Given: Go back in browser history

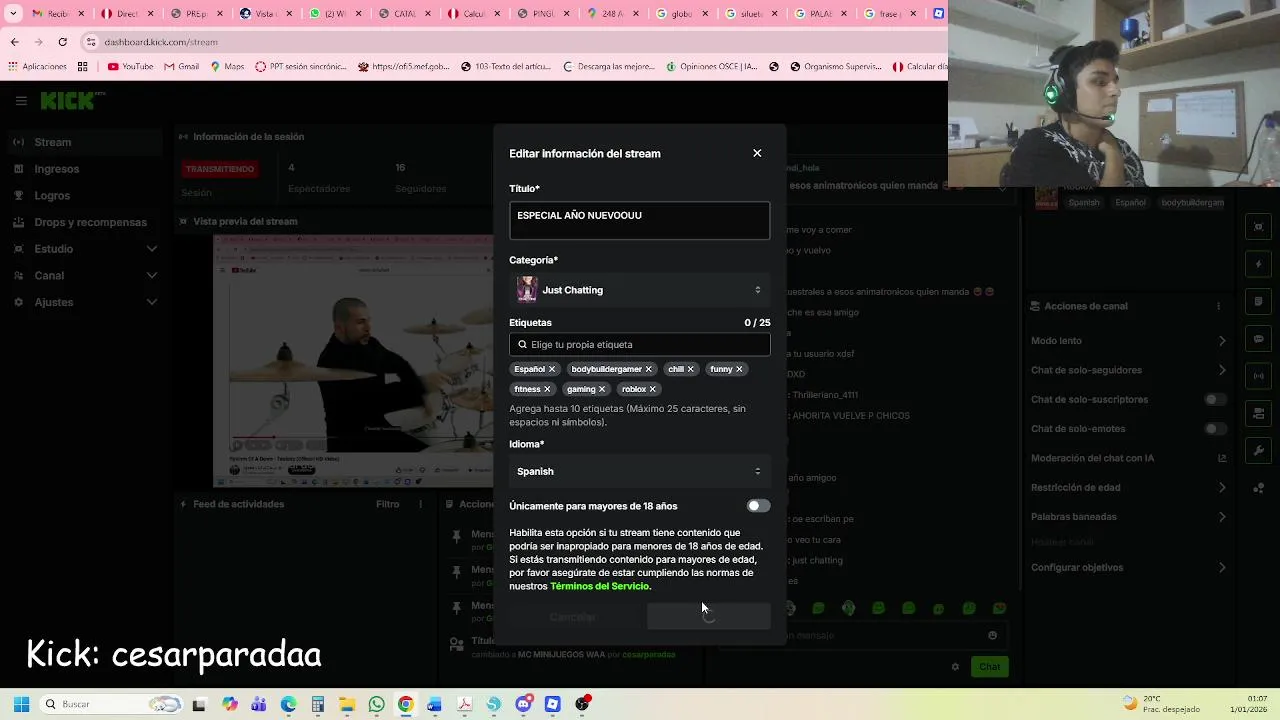Looking at the screenshot, I should (x=14, y=42).
